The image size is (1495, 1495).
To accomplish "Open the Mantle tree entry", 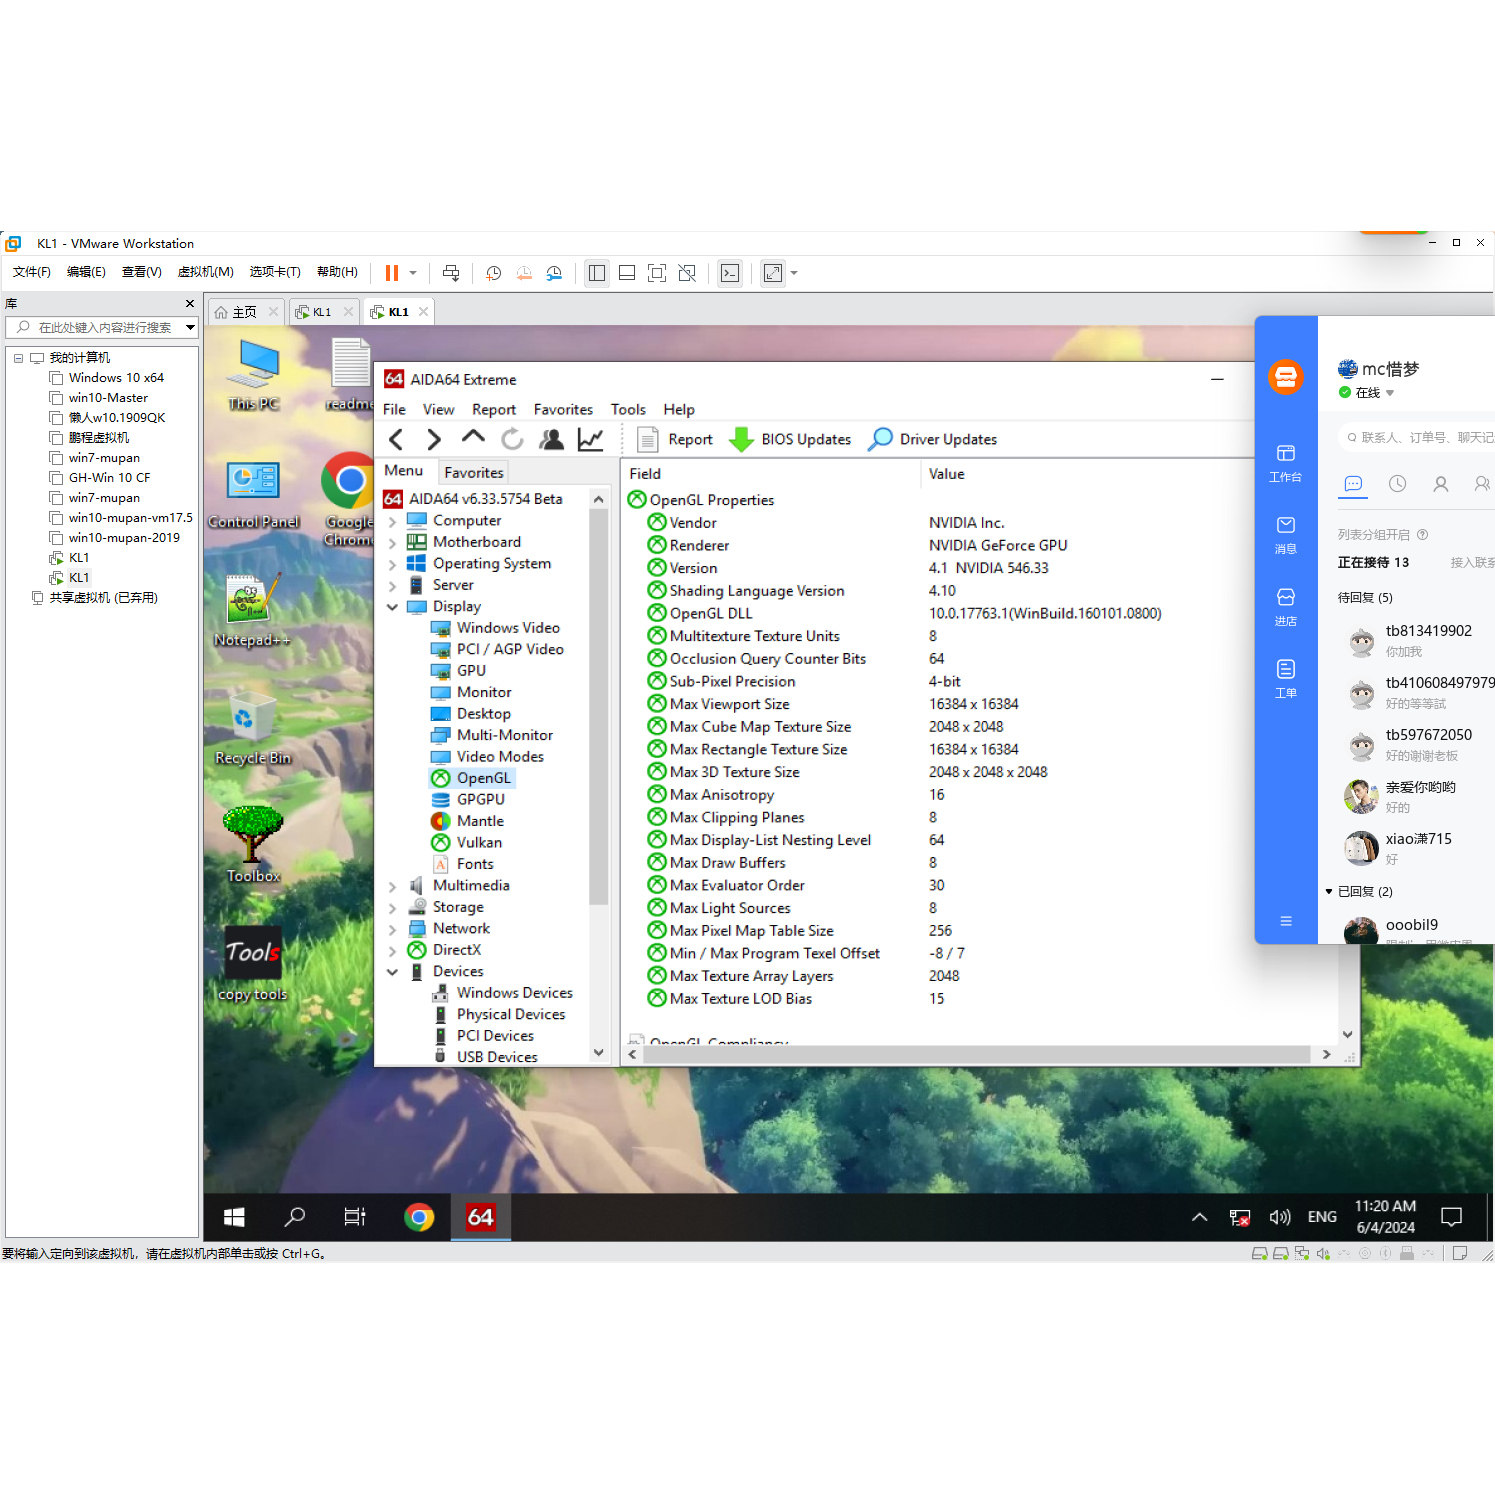I will [467, 821].
